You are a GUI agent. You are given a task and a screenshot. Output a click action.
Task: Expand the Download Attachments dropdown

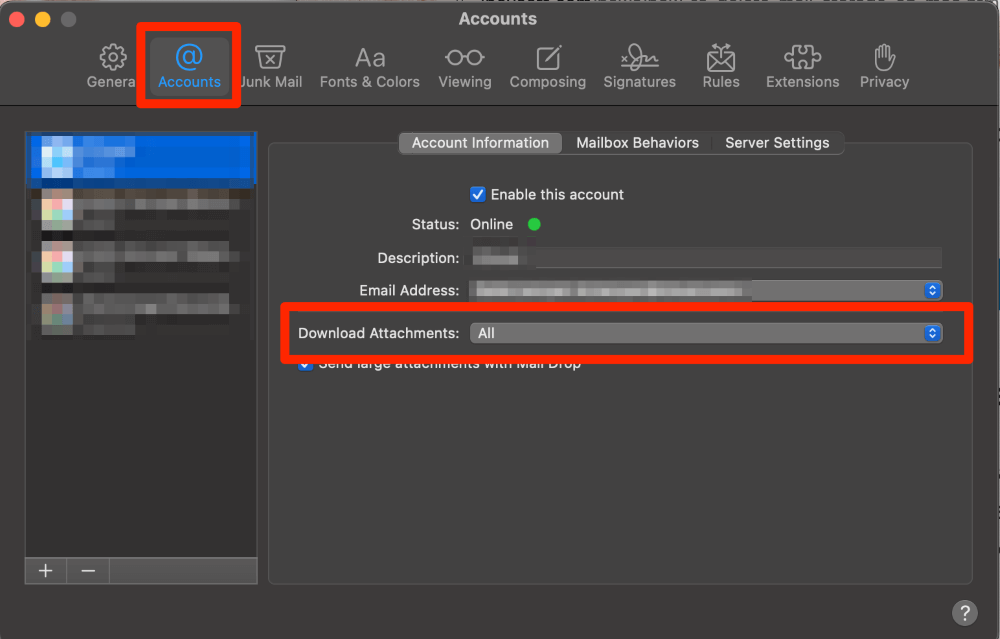[x=706, y=333]
